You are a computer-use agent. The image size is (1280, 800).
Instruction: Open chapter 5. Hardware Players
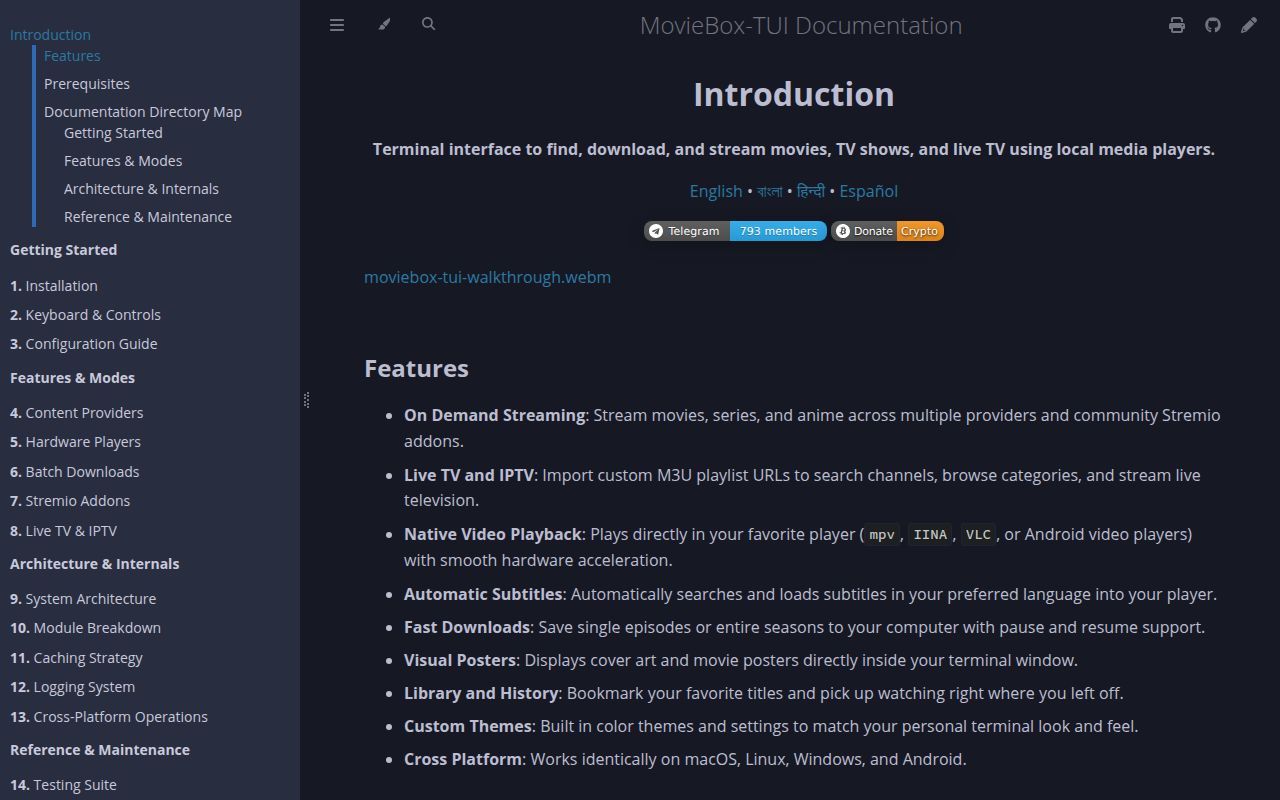(x=75, y=442)
